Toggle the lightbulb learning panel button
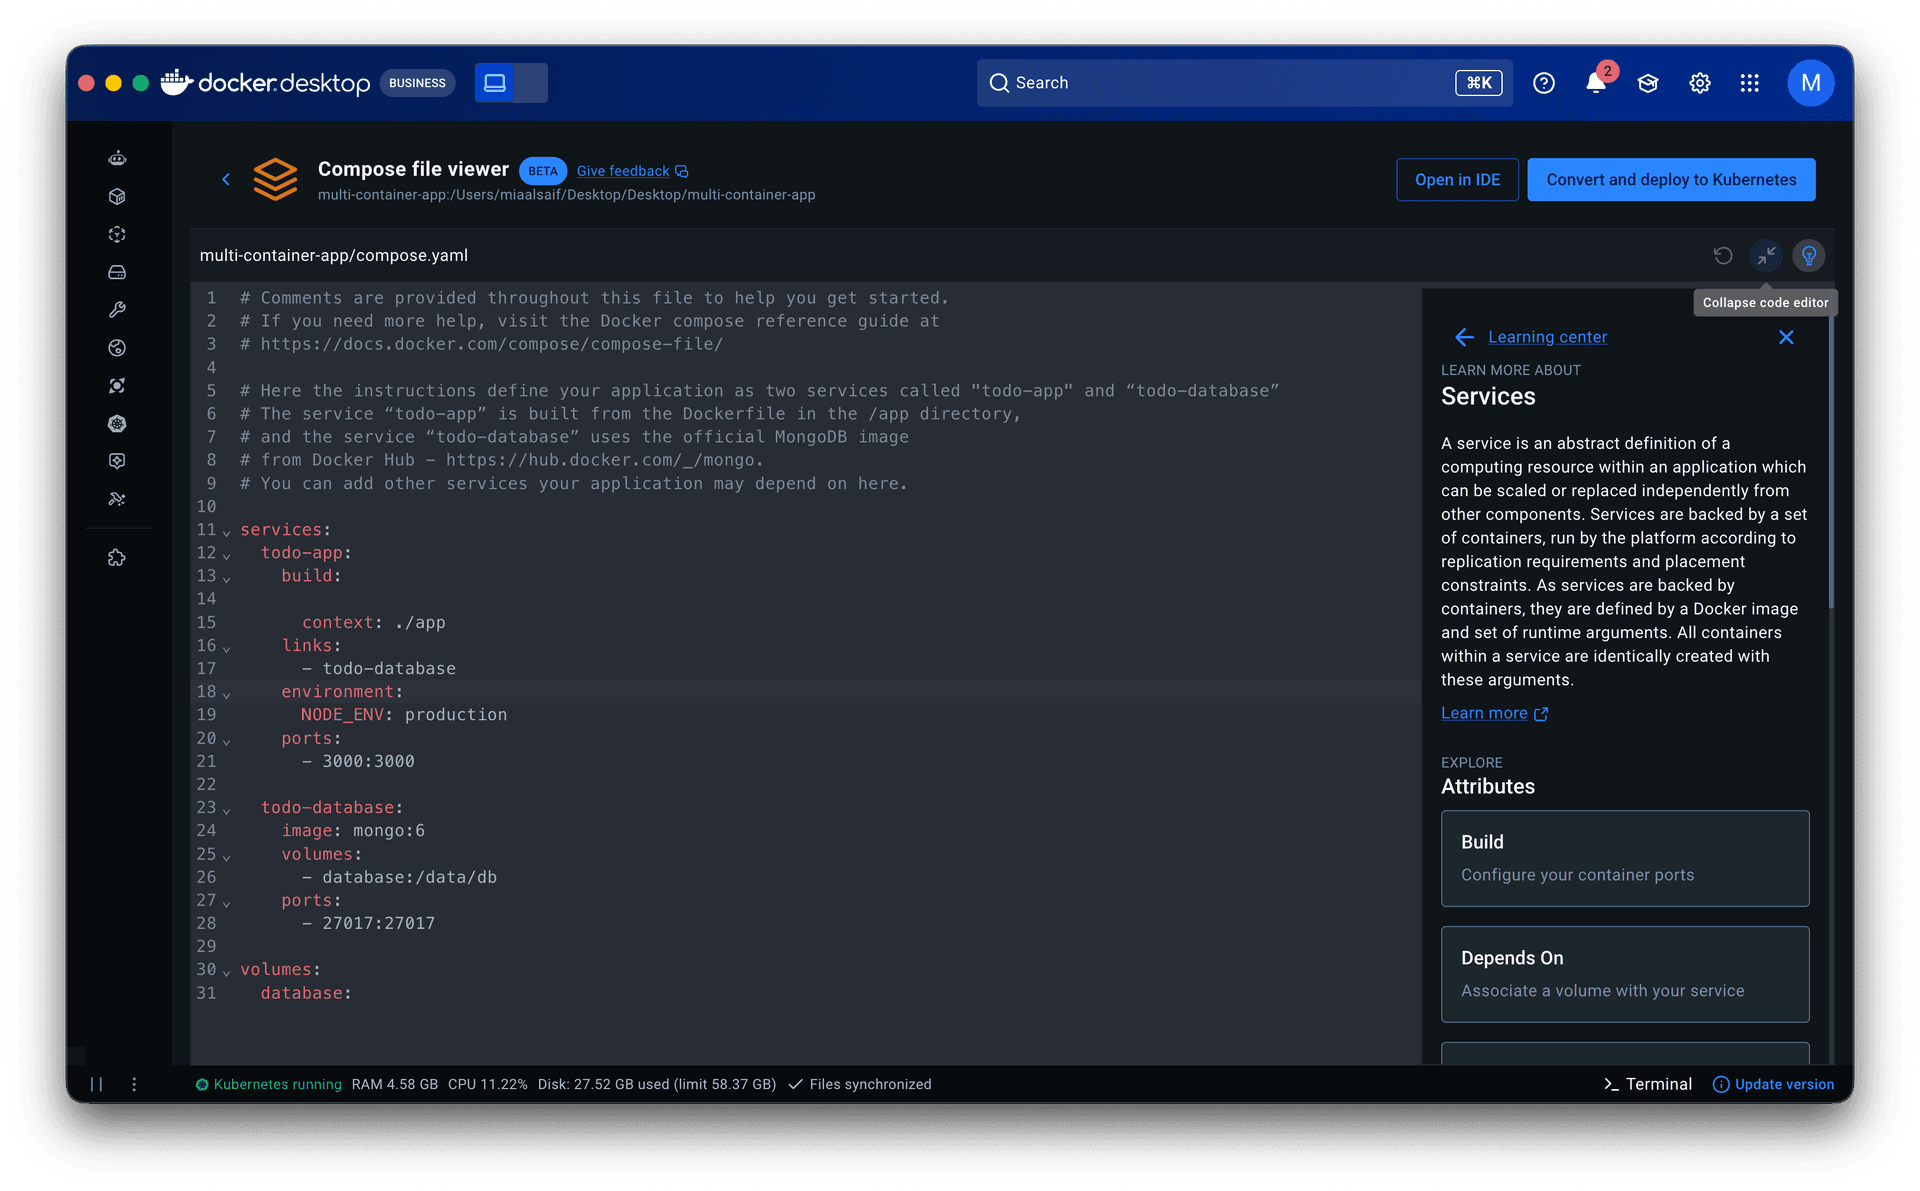1920x1191 pixels. pyautogui.click(x=1808, y=256)
